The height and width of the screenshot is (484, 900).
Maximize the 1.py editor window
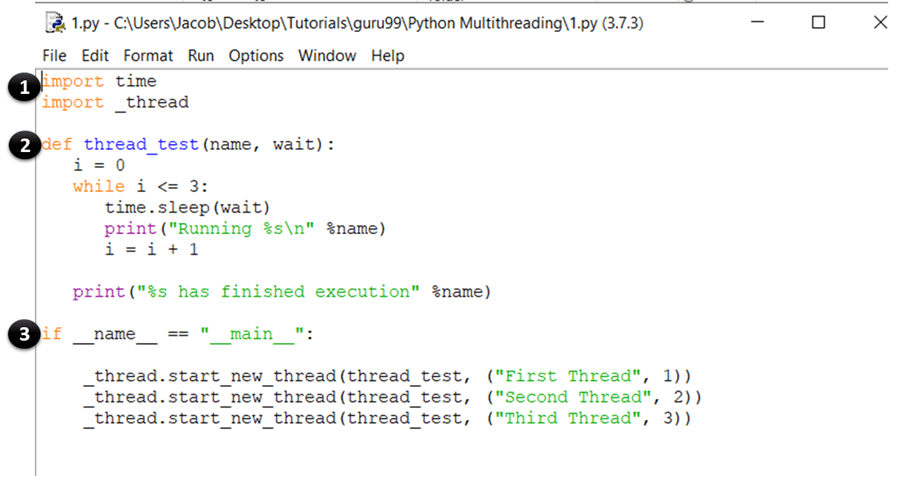[818, 22]
